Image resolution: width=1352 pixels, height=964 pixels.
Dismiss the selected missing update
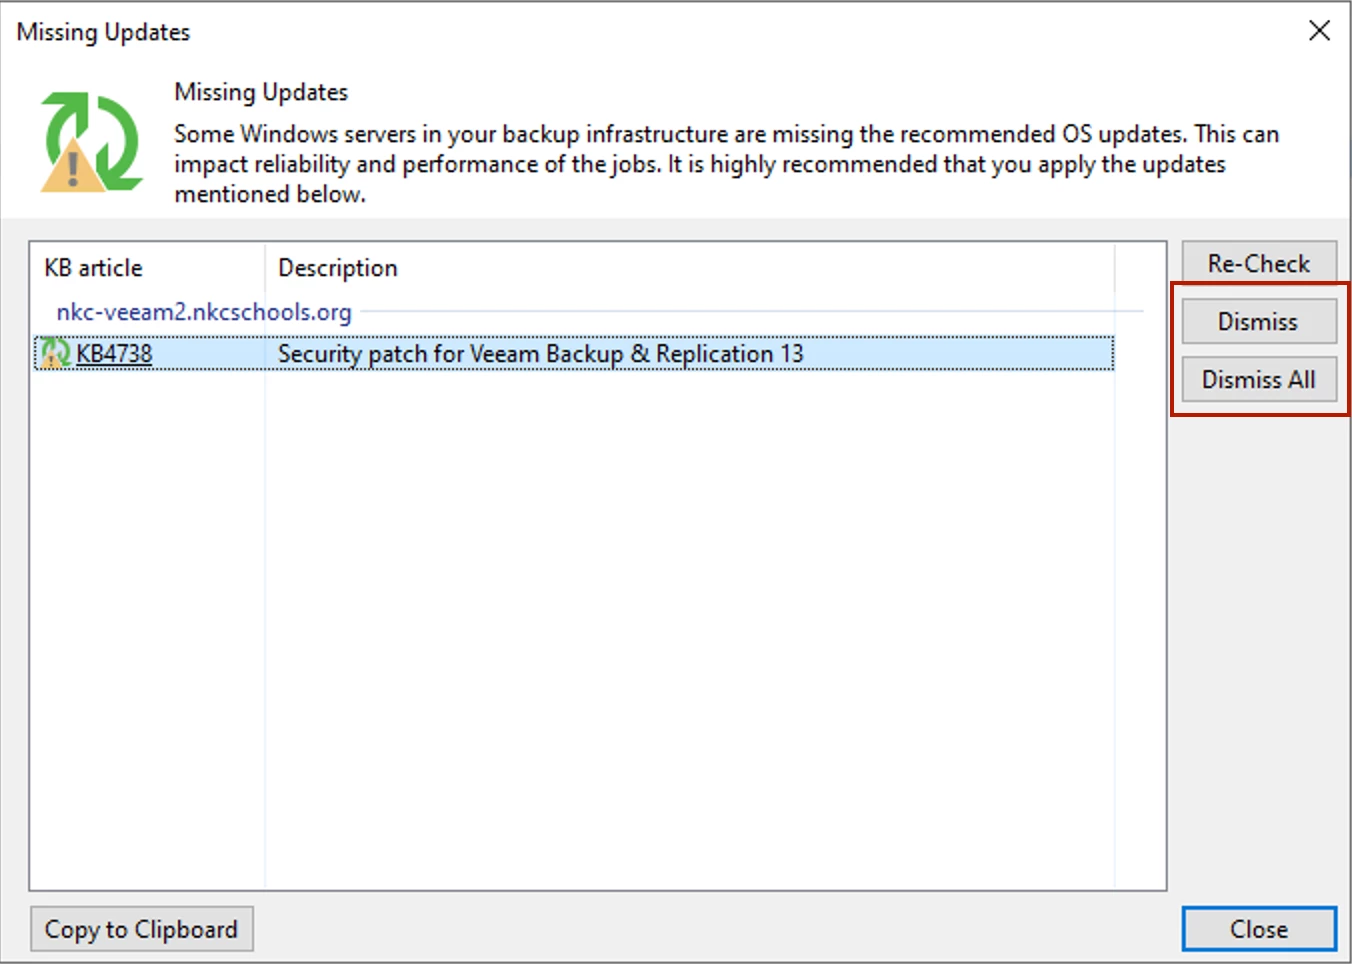point(1259,321)
